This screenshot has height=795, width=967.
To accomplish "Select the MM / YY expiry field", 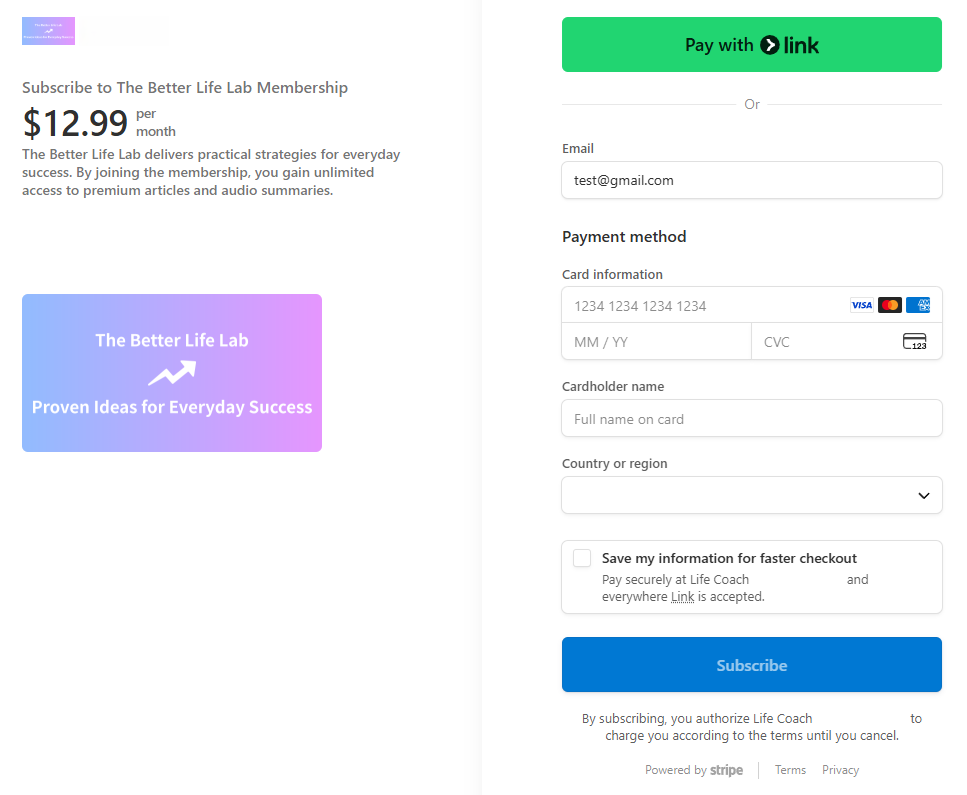I will pyautogui.click(x=656, y=342).
